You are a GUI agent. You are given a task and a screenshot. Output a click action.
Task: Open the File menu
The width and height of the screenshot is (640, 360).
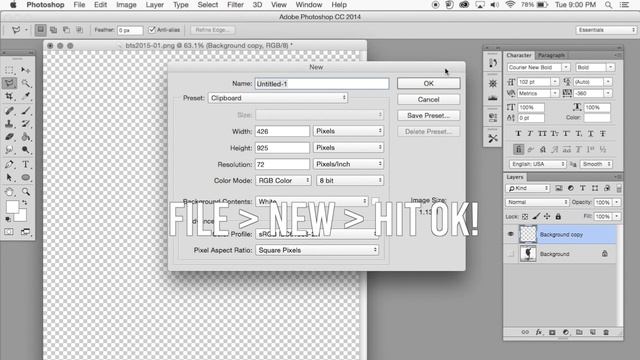point(79,5)
